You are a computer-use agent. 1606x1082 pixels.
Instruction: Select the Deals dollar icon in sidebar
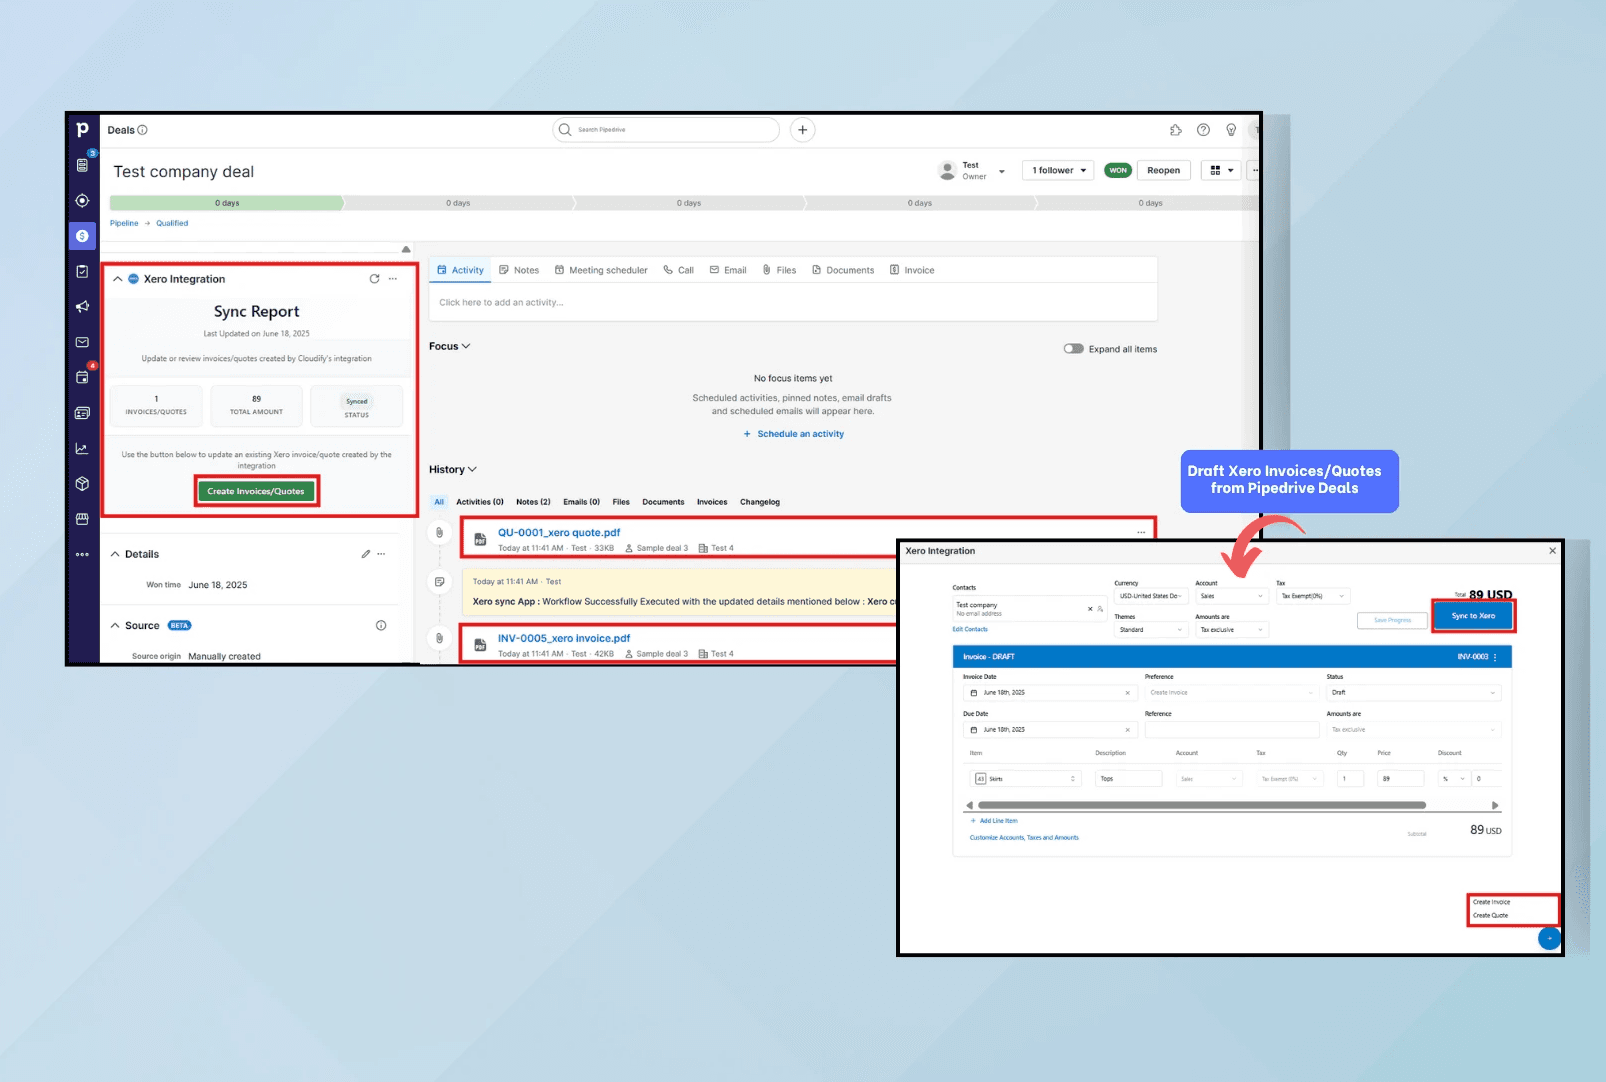[x=82, y=236]
